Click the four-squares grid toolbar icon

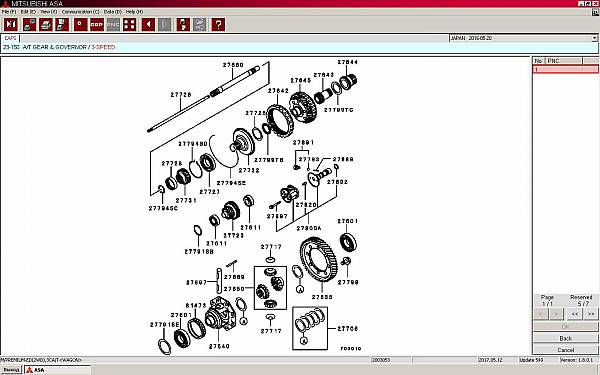click(x=129, y=24)
